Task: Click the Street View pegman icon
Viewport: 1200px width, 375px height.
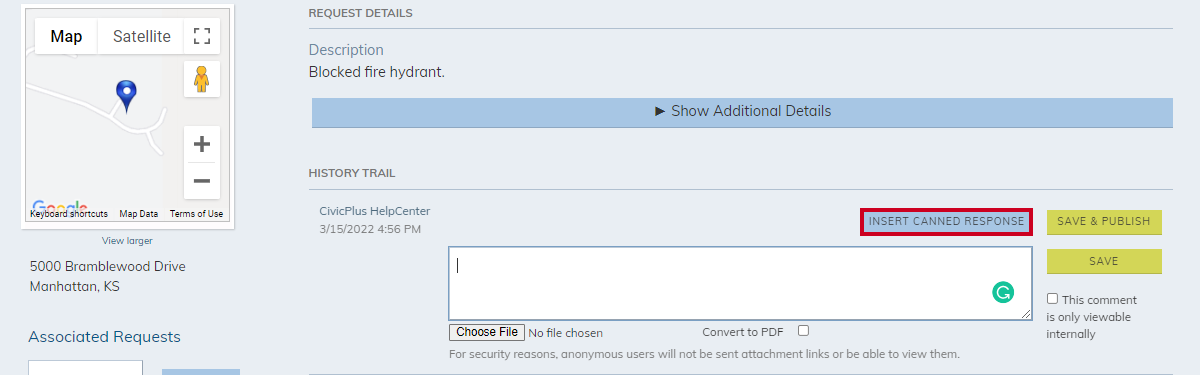Action: [202, 79]
